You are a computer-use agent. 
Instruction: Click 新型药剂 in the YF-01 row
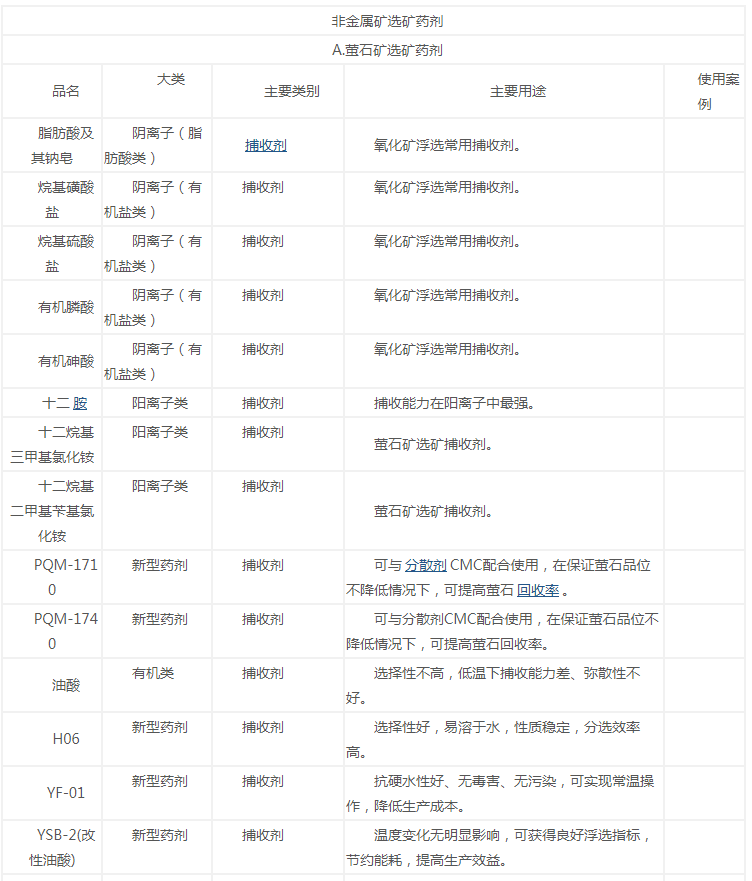click(160, 780)
